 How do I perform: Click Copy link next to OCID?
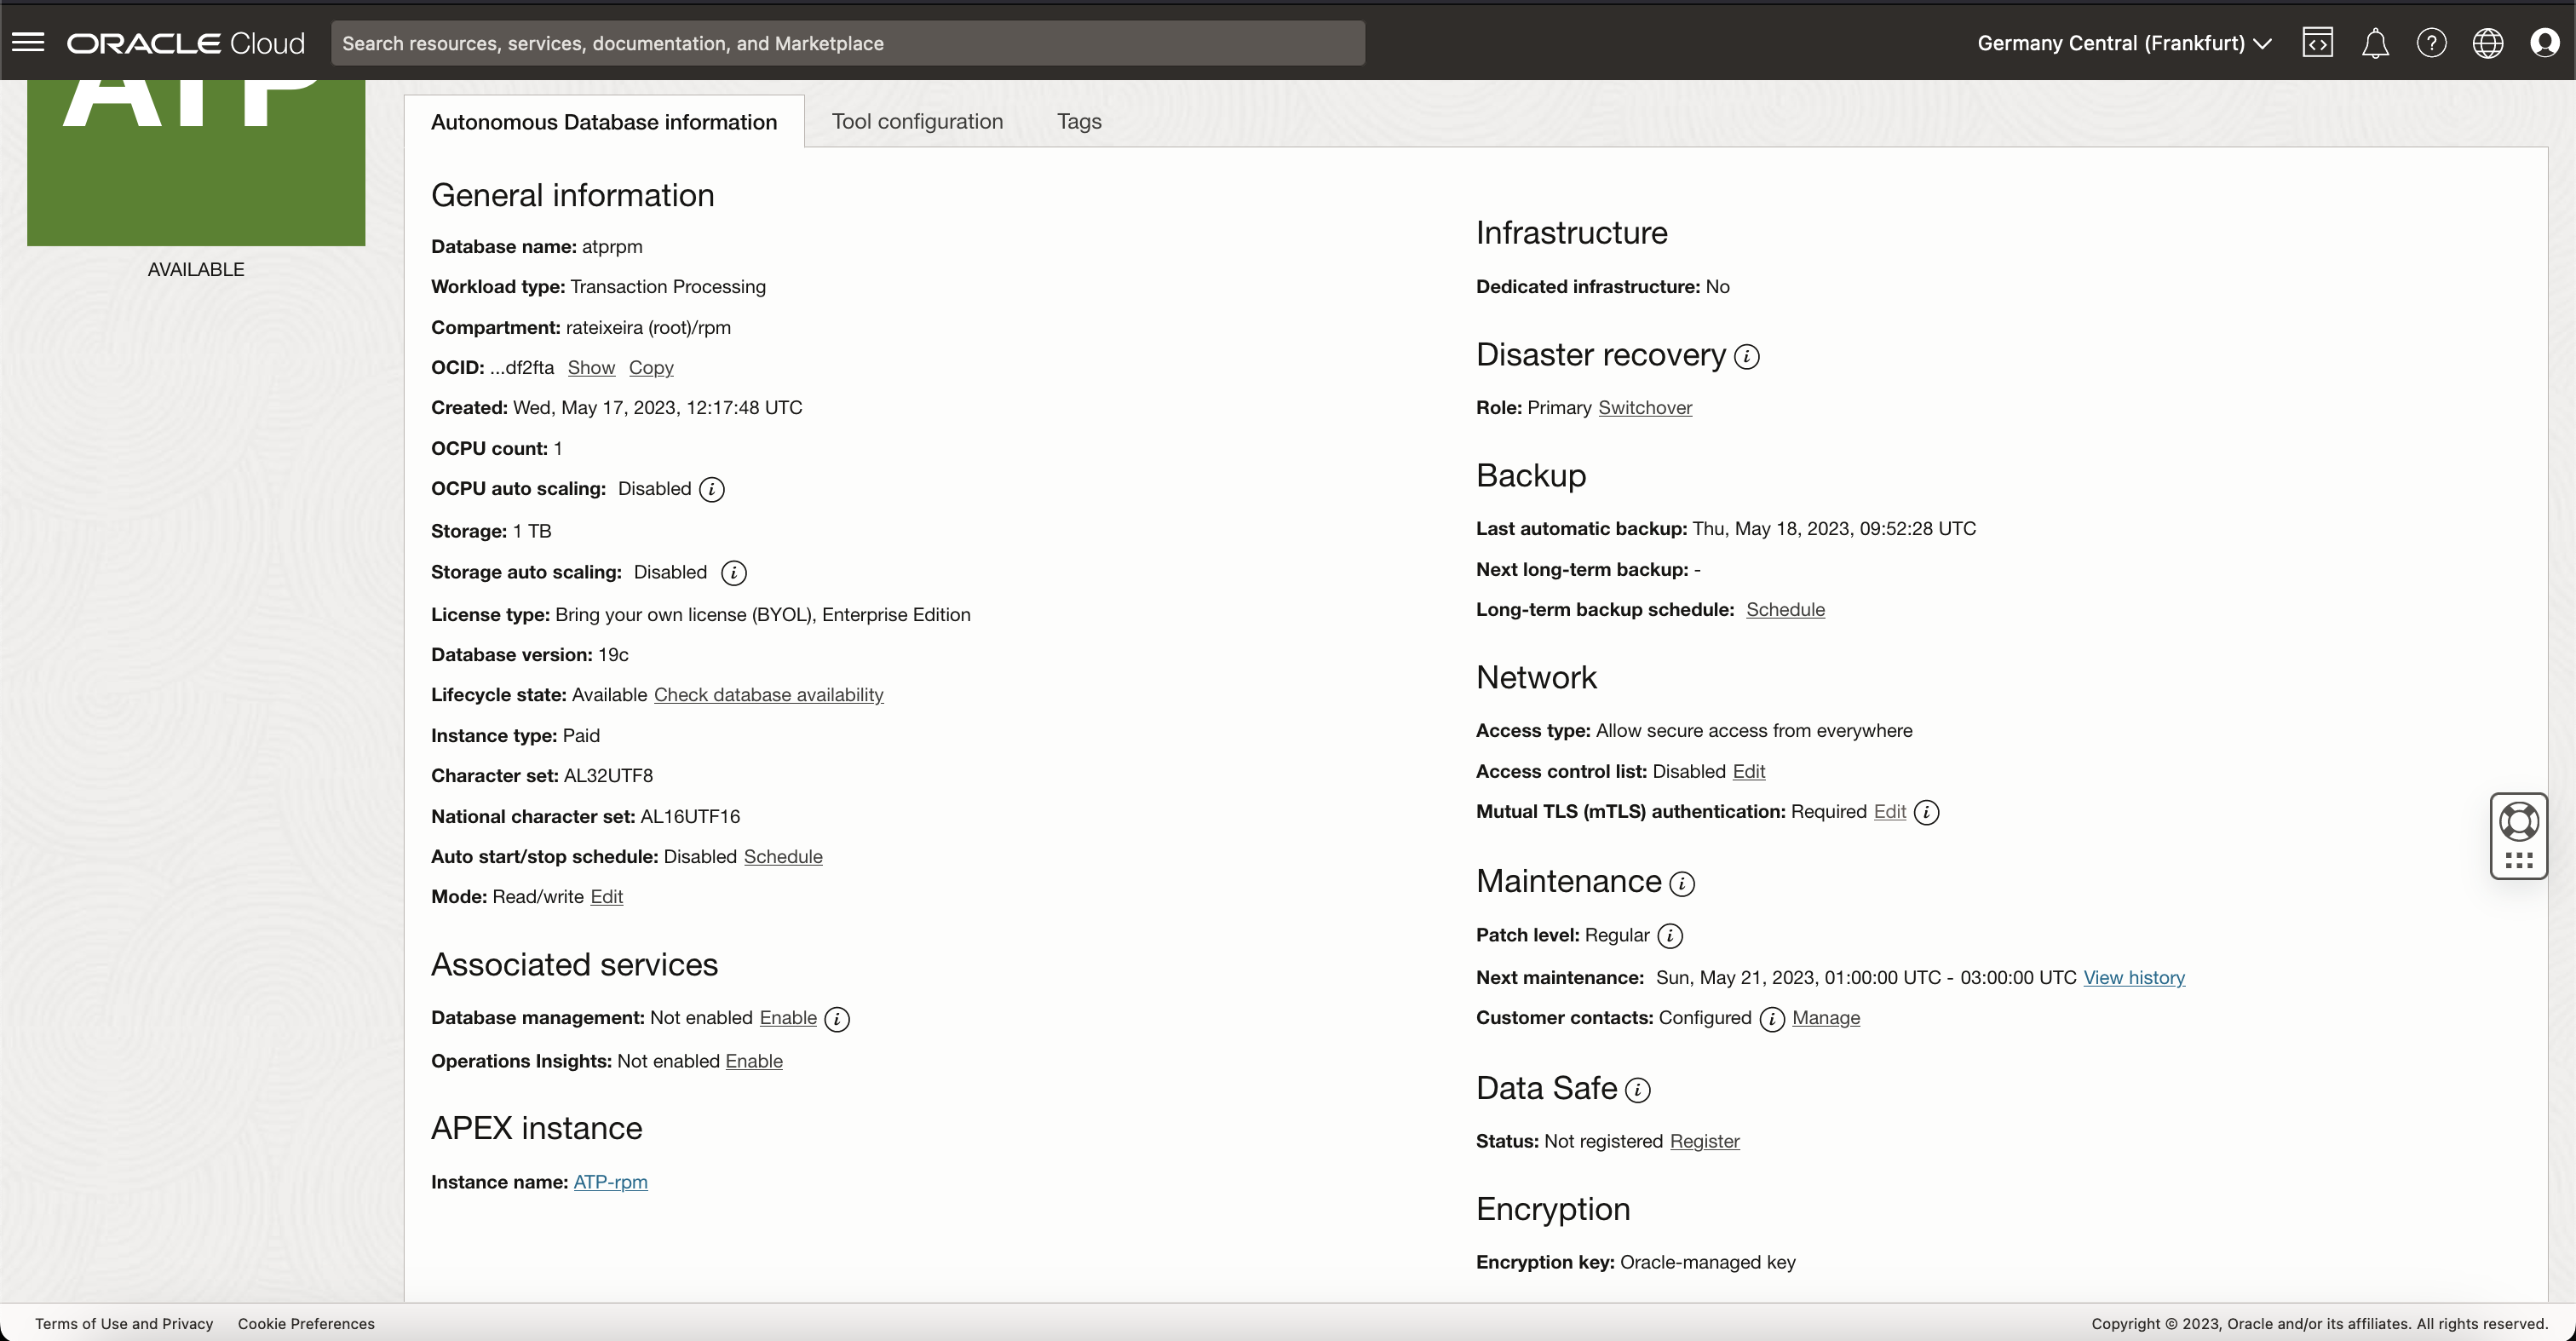[x=650, y=367]
